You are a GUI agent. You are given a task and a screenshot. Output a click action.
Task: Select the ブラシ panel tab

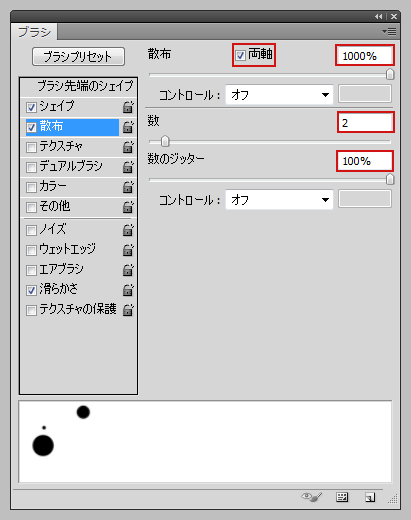34,32
